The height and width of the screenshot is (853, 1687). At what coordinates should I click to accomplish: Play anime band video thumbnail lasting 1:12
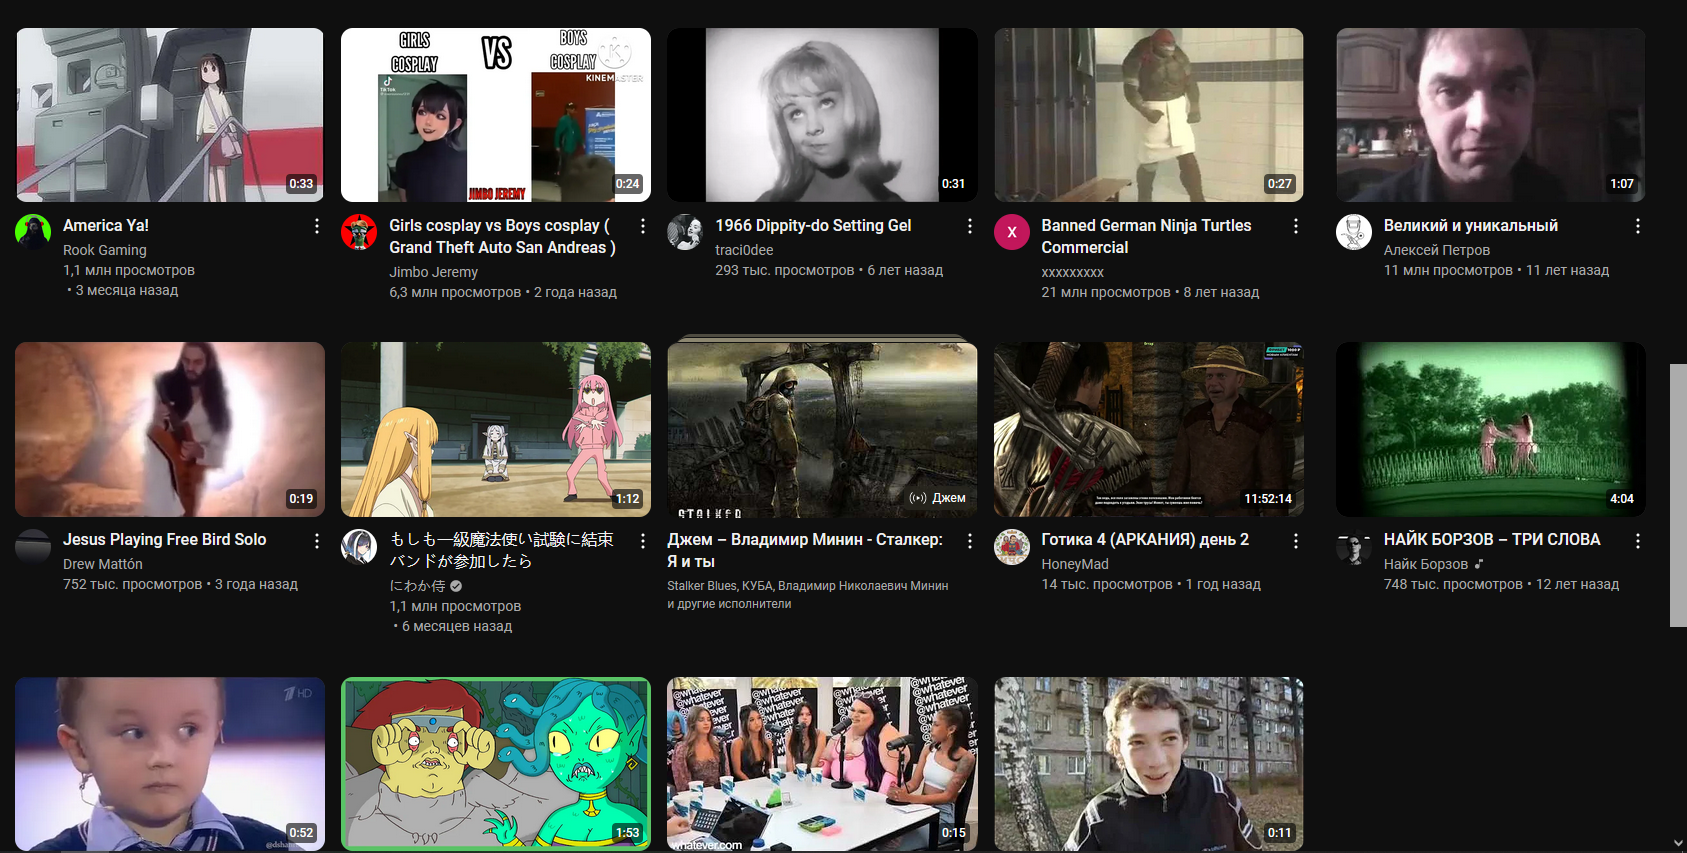(x=496, y=429)
